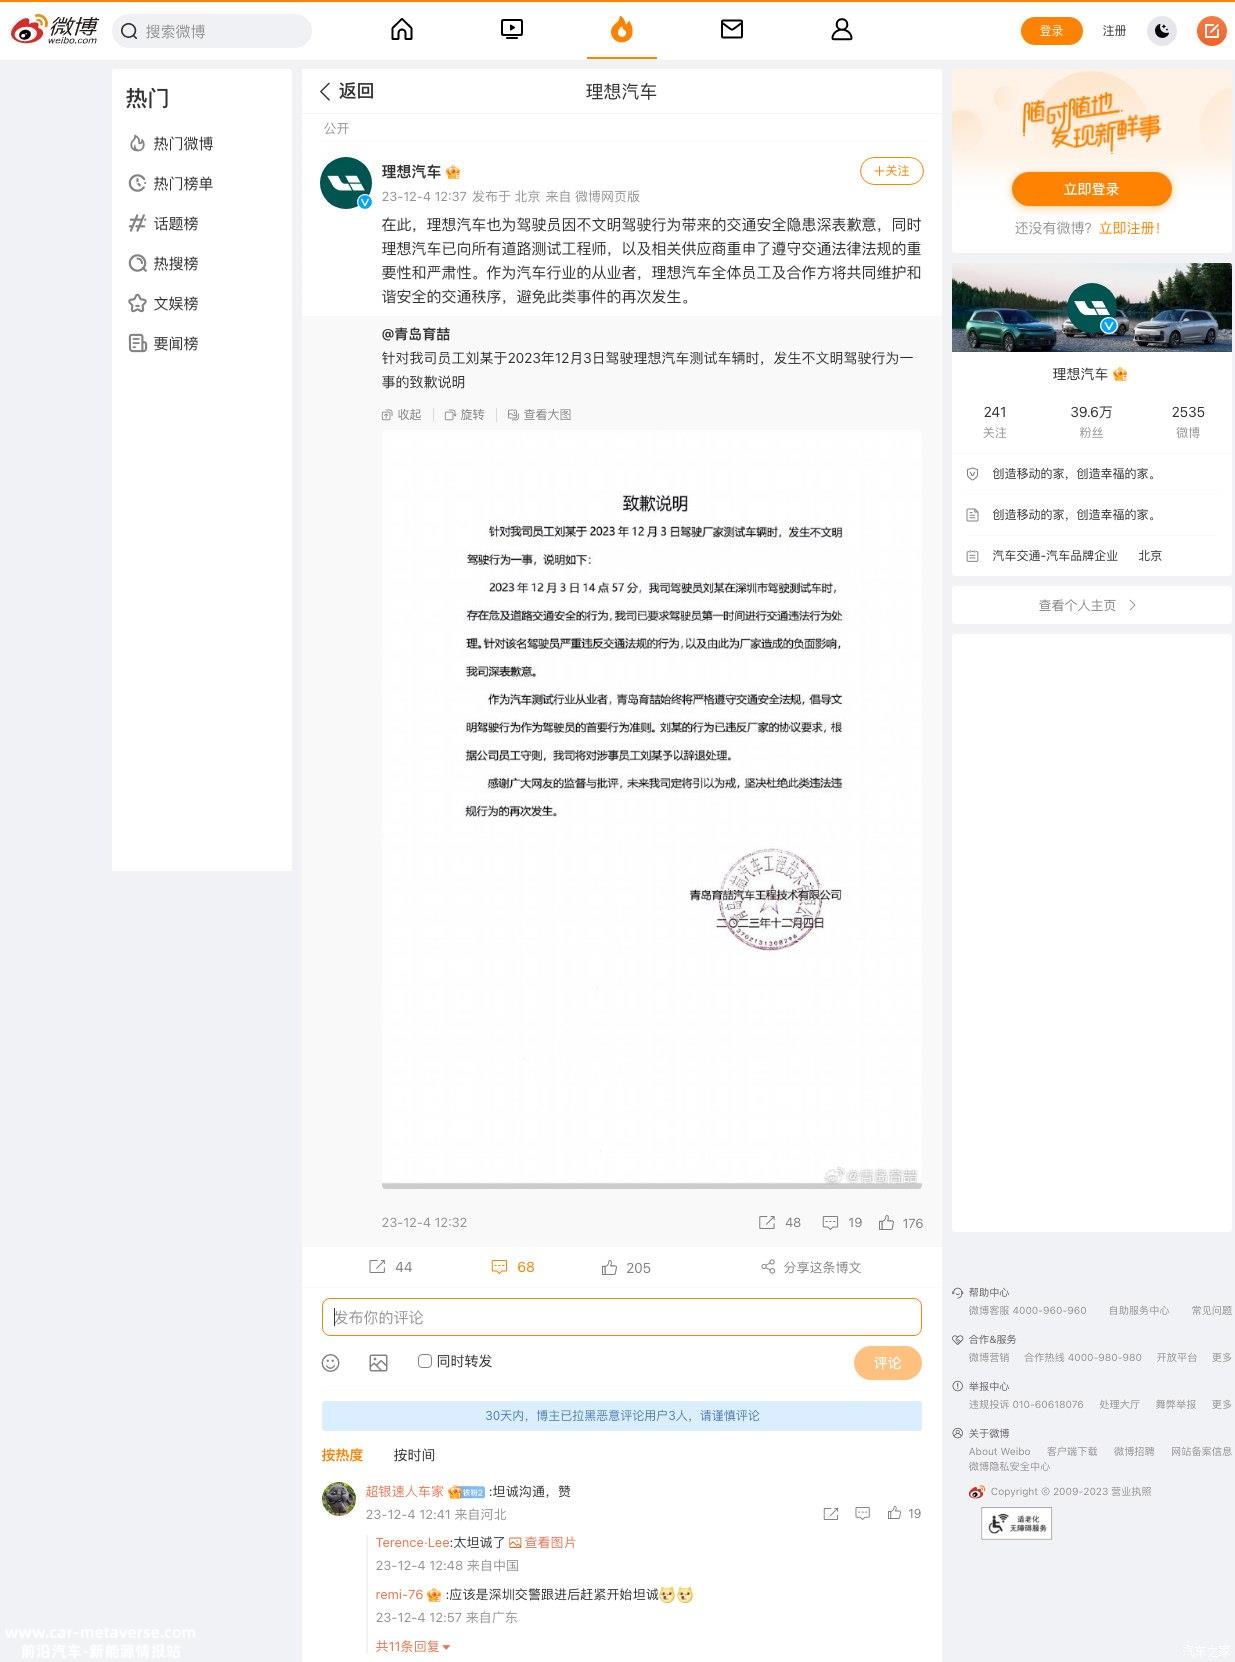Click the +关注 follow button

(x=891, y=171)
